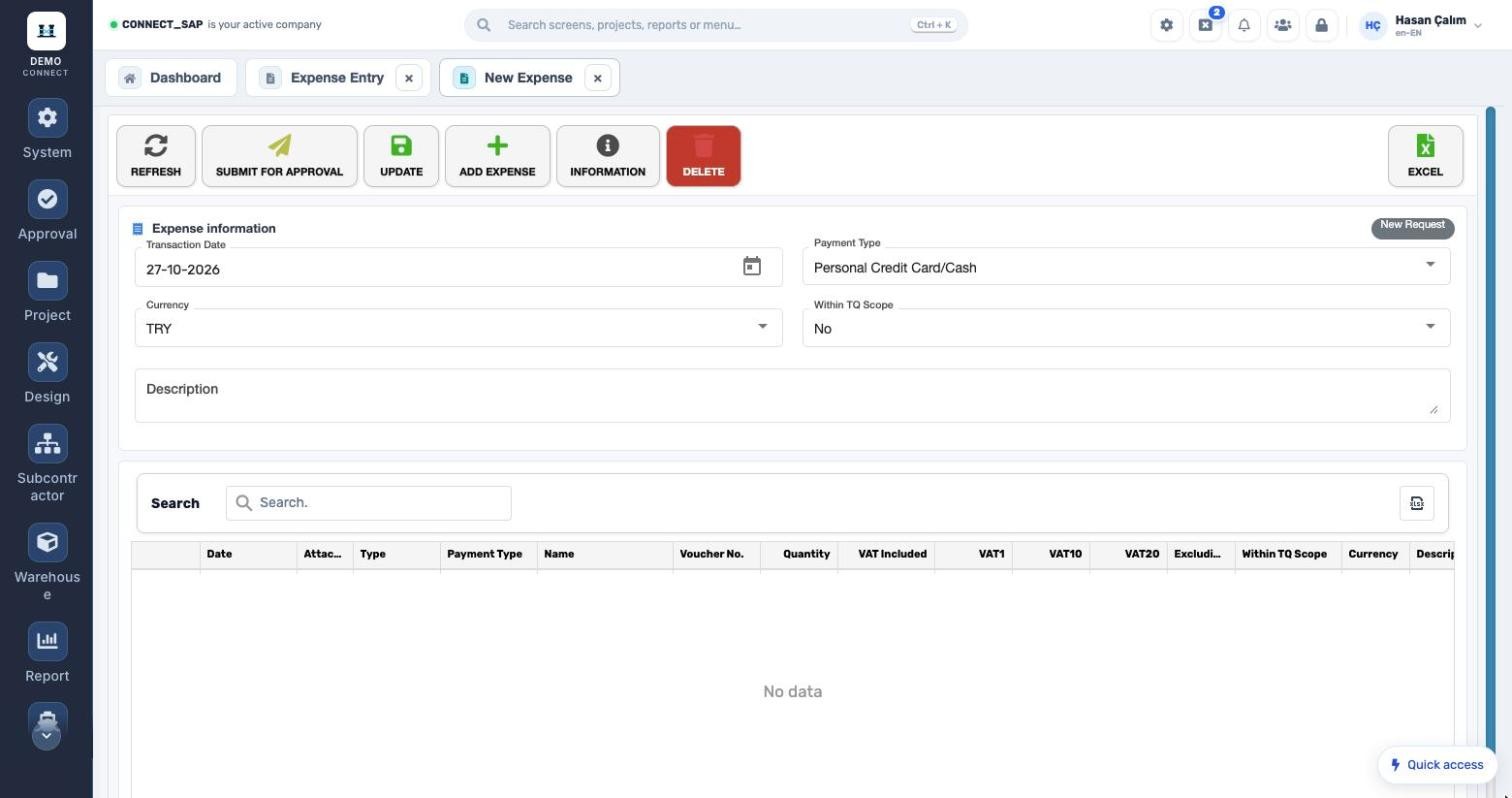This screenshot has height=798, width=1512.
Task: Click the XLS export icon beside search
Action: (1417, 503)
